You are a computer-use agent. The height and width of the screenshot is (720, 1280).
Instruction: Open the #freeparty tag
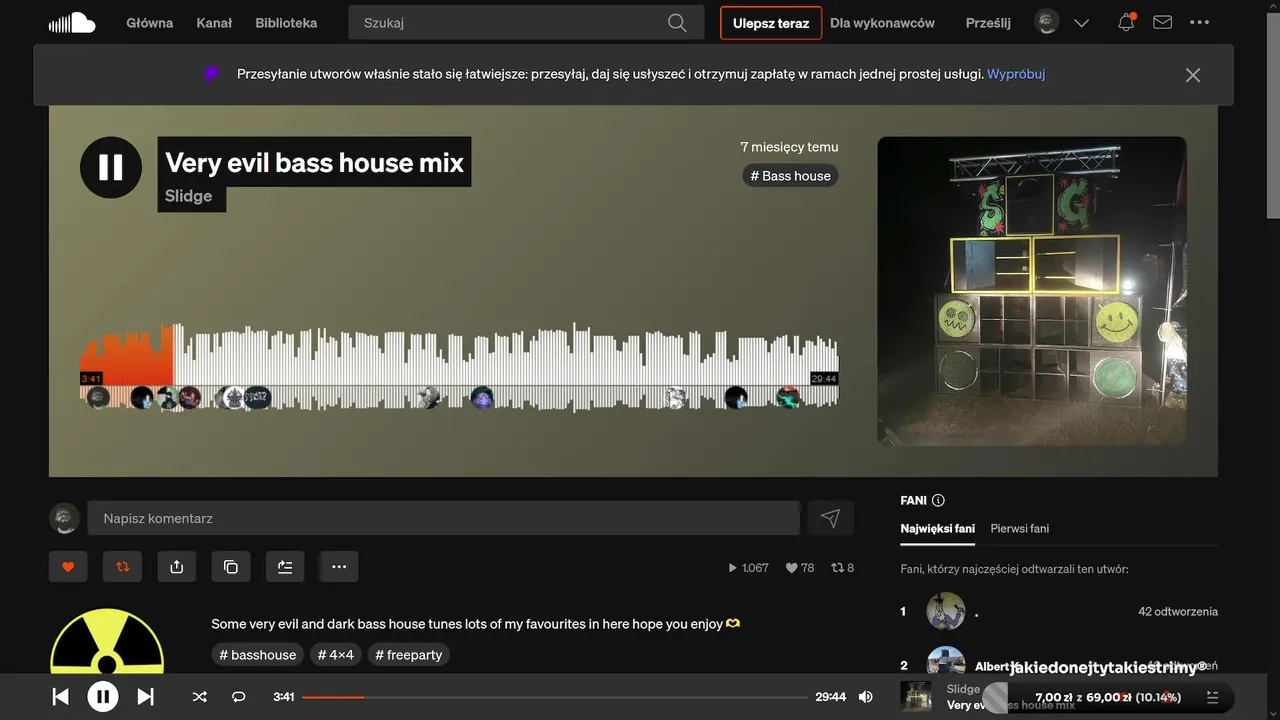tap(408, 655)
